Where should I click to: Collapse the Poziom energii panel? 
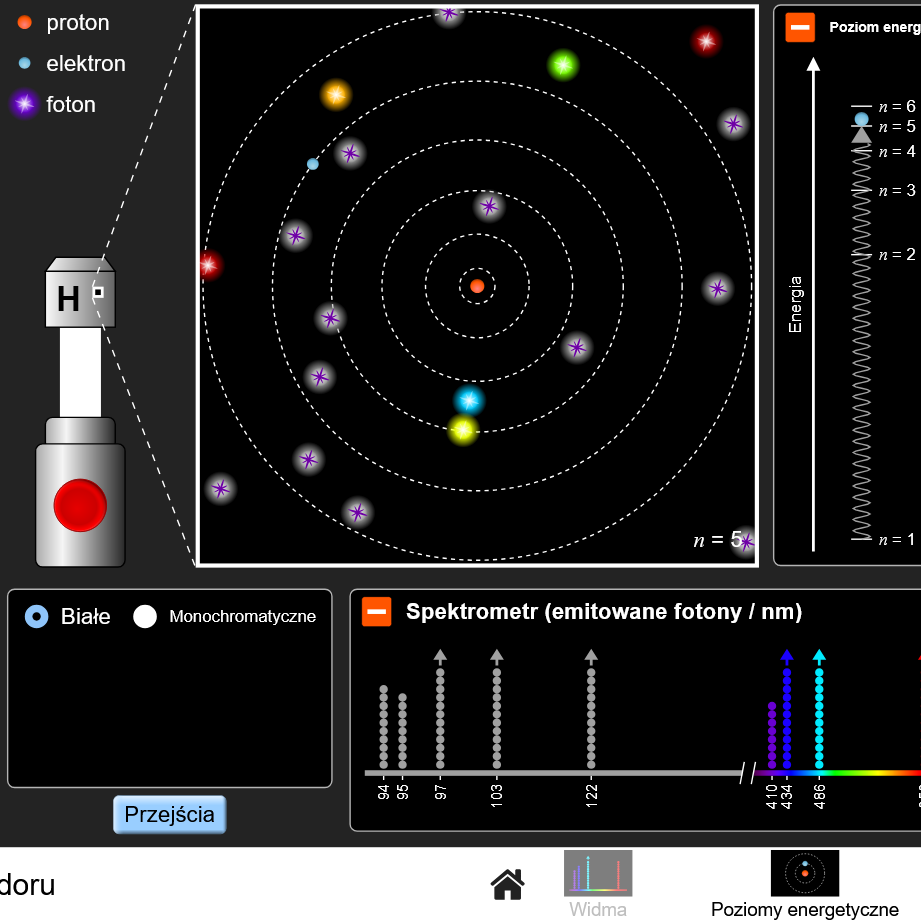(x=800, y=27)
